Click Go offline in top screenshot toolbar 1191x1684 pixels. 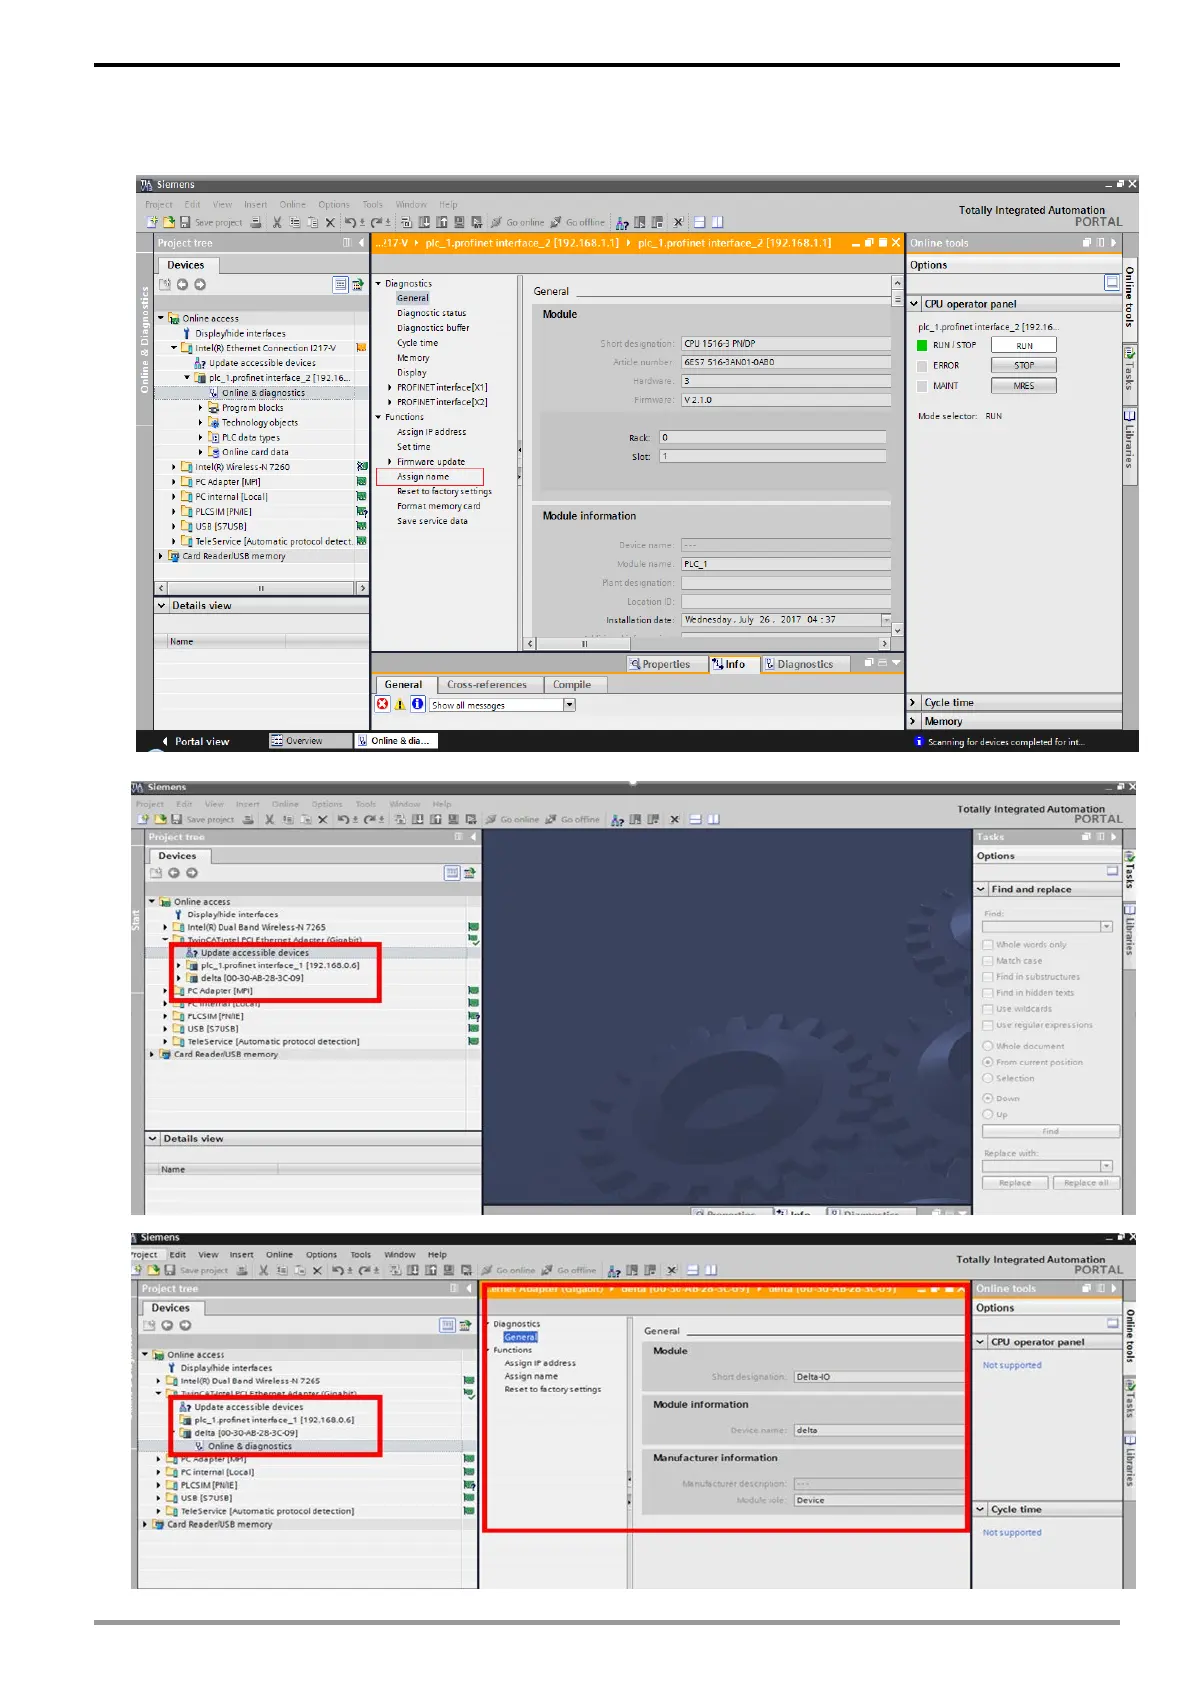578,222
